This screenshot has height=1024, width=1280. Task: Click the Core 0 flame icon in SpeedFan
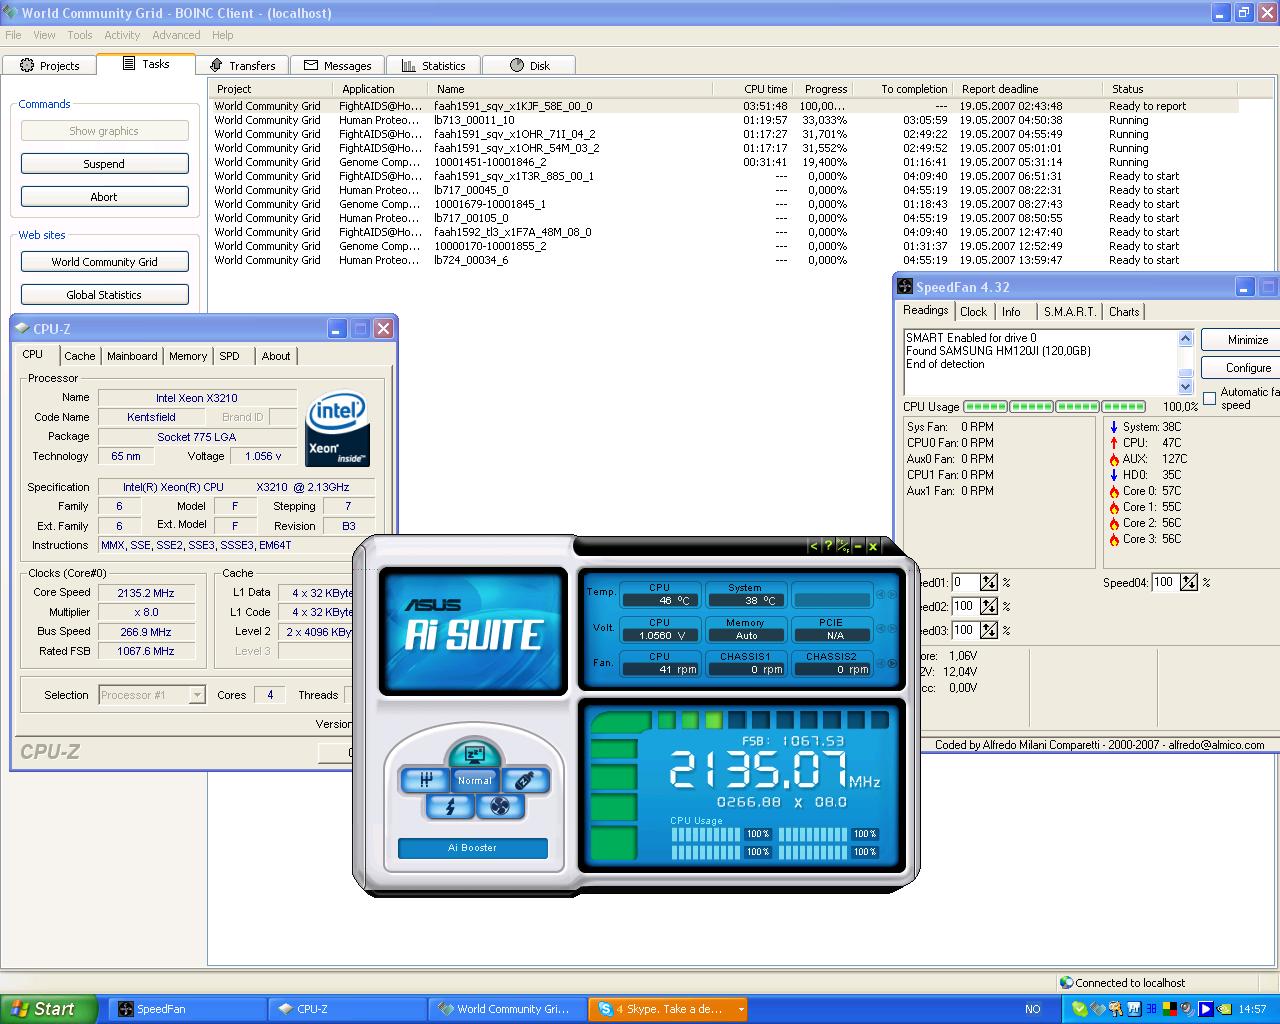(1114, 491)
